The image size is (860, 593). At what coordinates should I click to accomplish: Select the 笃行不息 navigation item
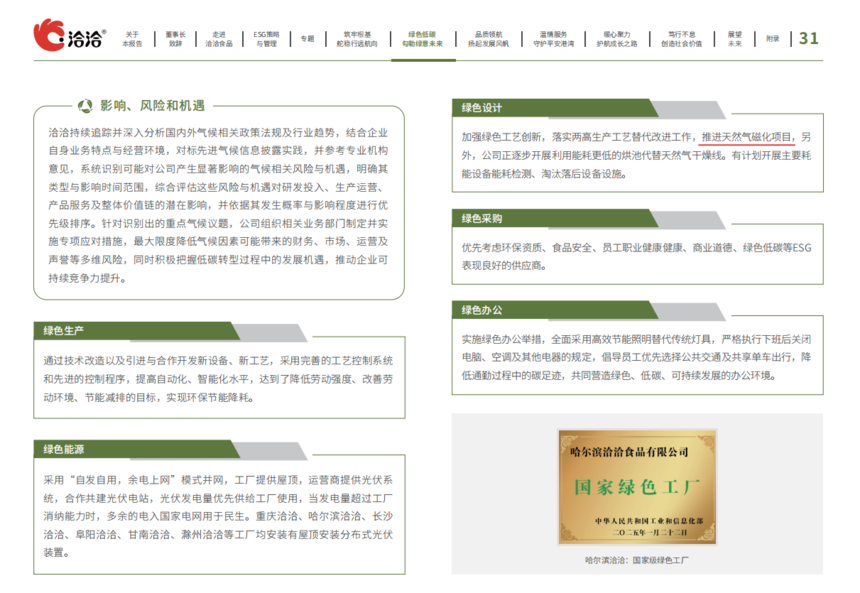click(x=682, y=39)
